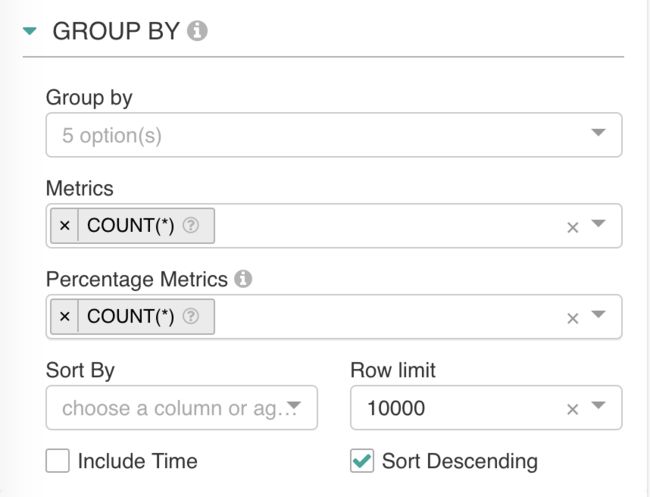Click help icon on Percentage Metrics COUNT(*) tag
The image size is (650, 497).
click(191, 316)
